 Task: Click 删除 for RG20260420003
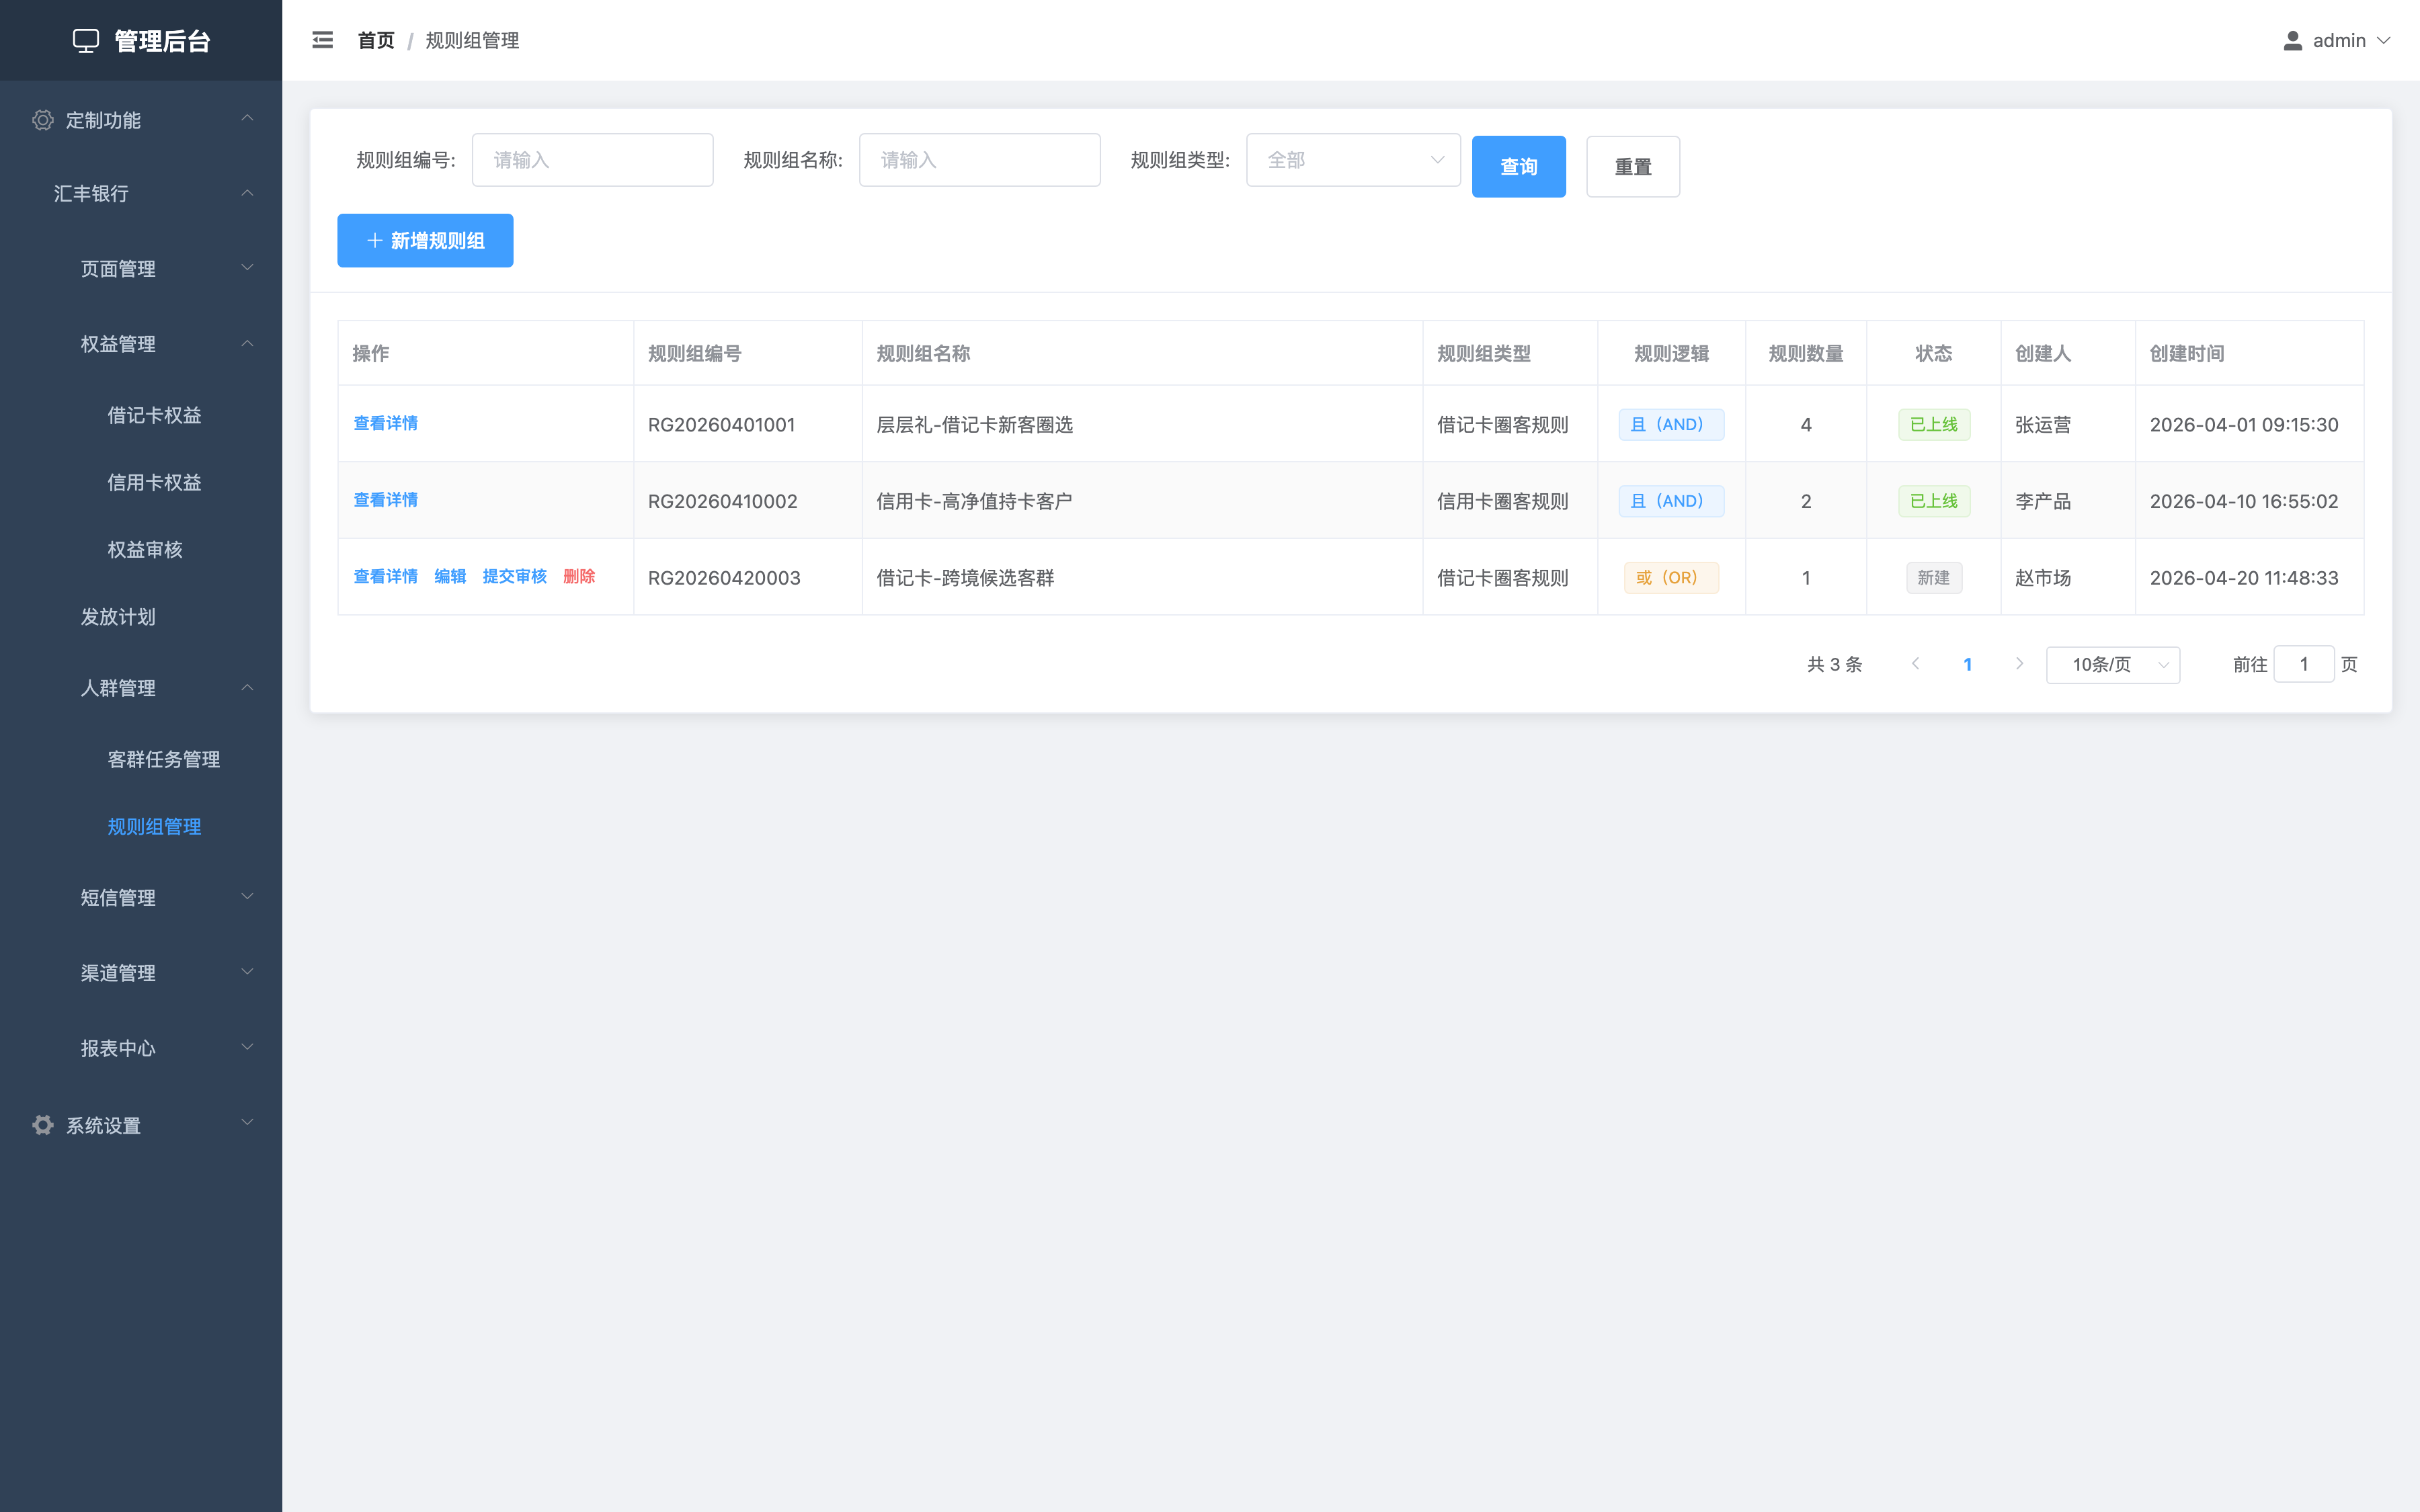click(x=579, y=577)
